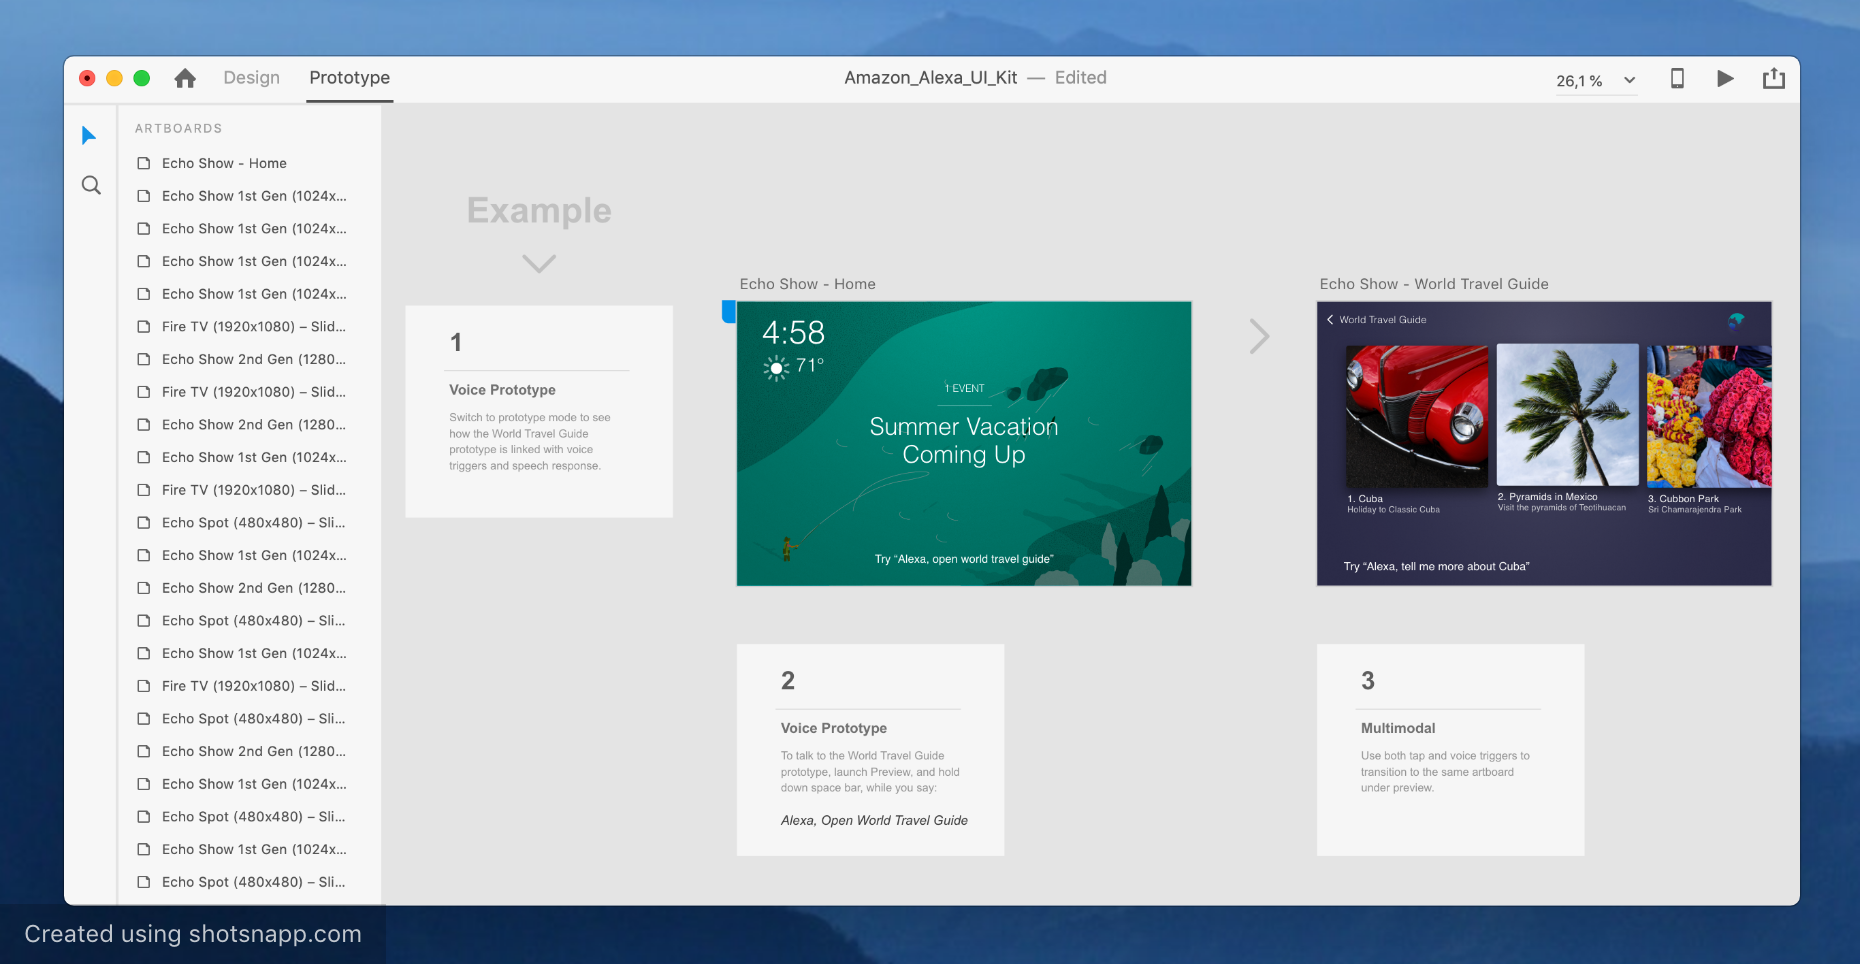Switch to the Prototype tab
The height and width of the screenshot is (964, 1860).
click(x=350, y=78)
